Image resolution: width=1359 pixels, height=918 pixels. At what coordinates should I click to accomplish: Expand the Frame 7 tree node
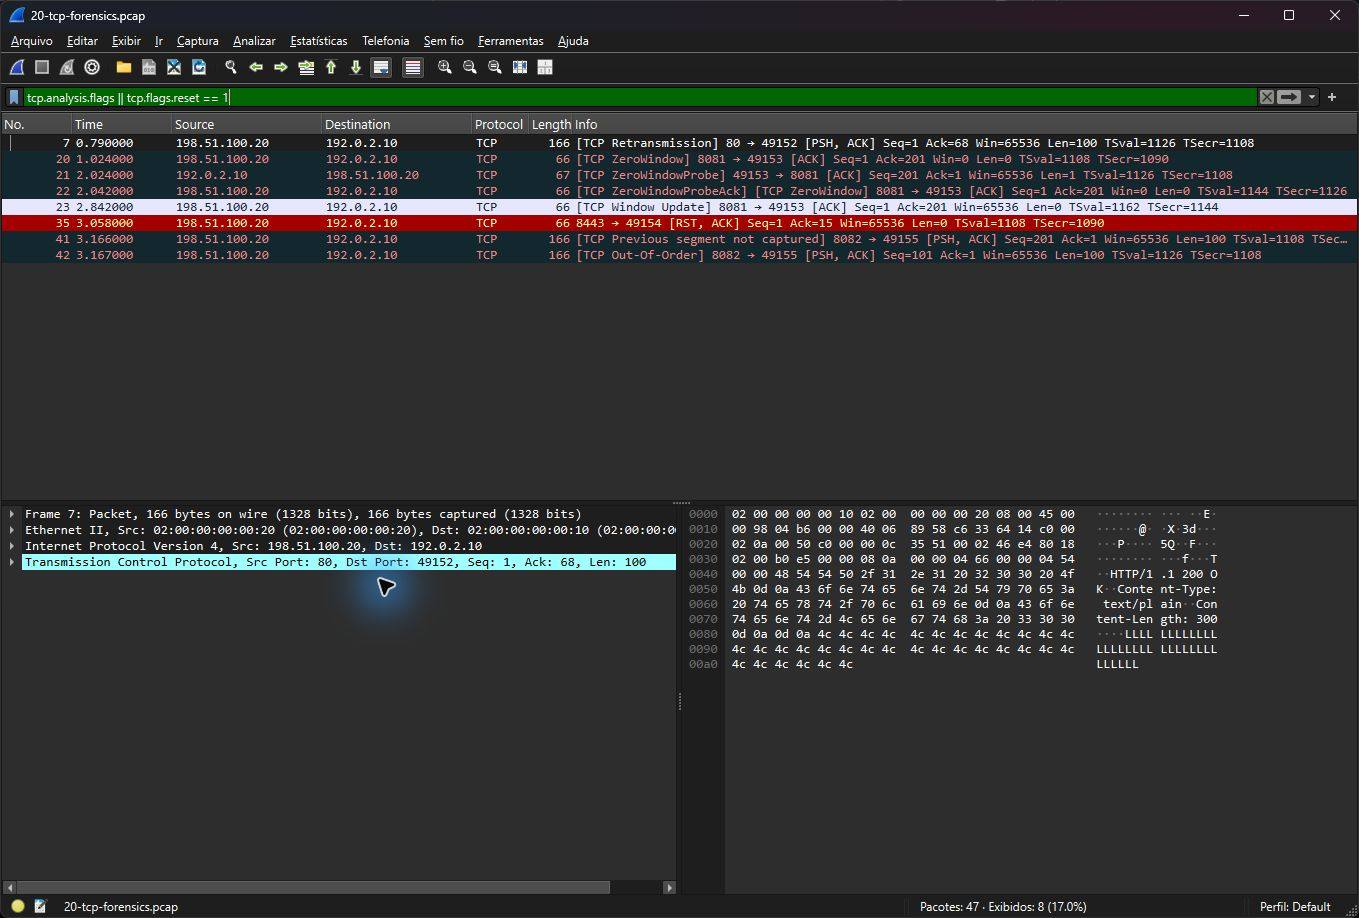click(12, 514)
